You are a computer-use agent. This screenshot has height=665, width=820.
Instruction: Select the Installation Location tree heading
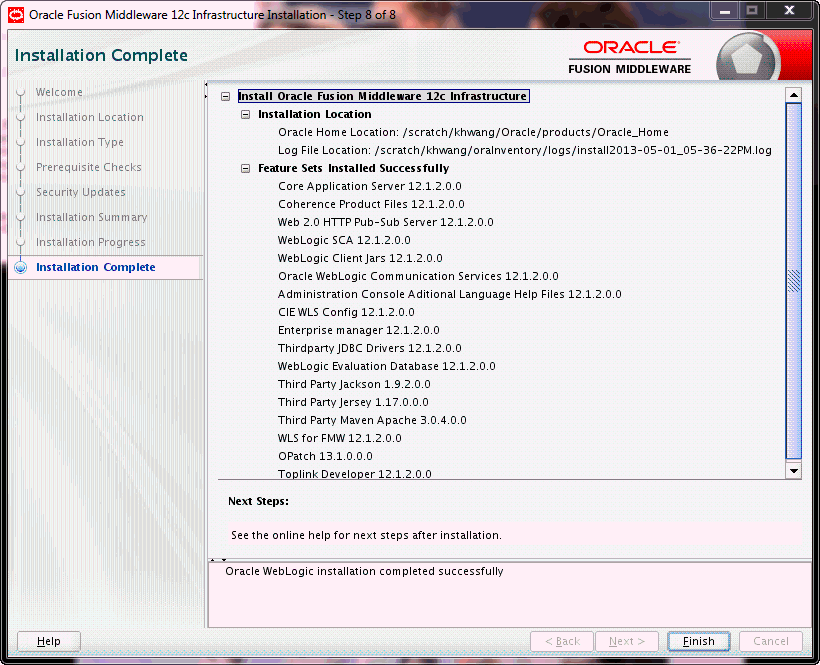pyautogui.click(x=315, y=114)
